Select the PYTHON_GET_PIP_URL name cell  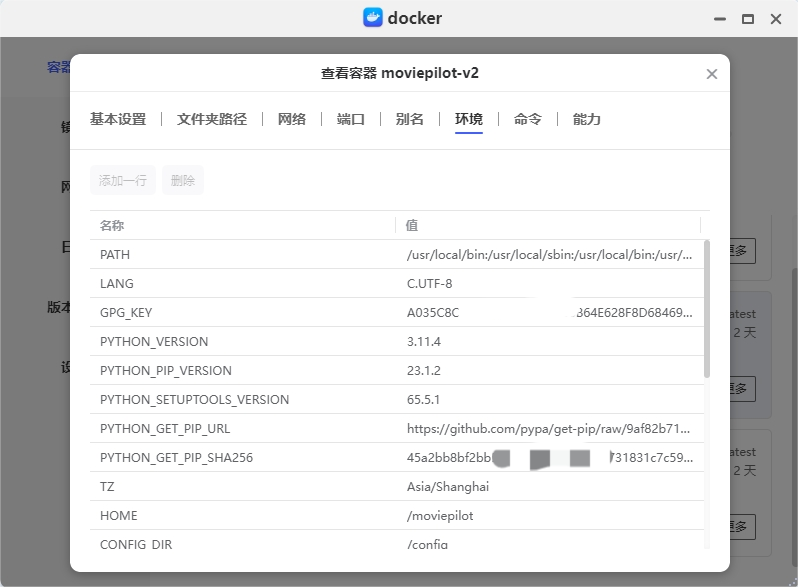165,429
